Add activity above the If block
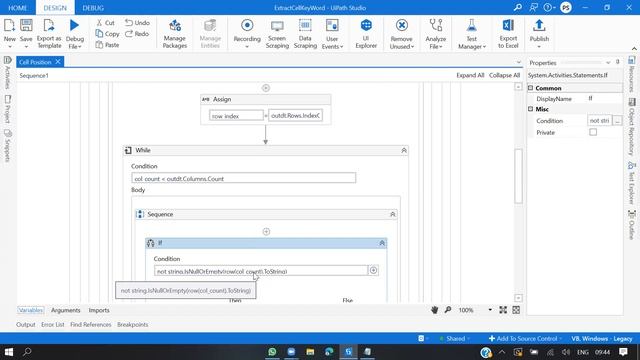Image resolution: width=640 pixels, height=360 pixels. pyautogui.click(x=266, y=231)
